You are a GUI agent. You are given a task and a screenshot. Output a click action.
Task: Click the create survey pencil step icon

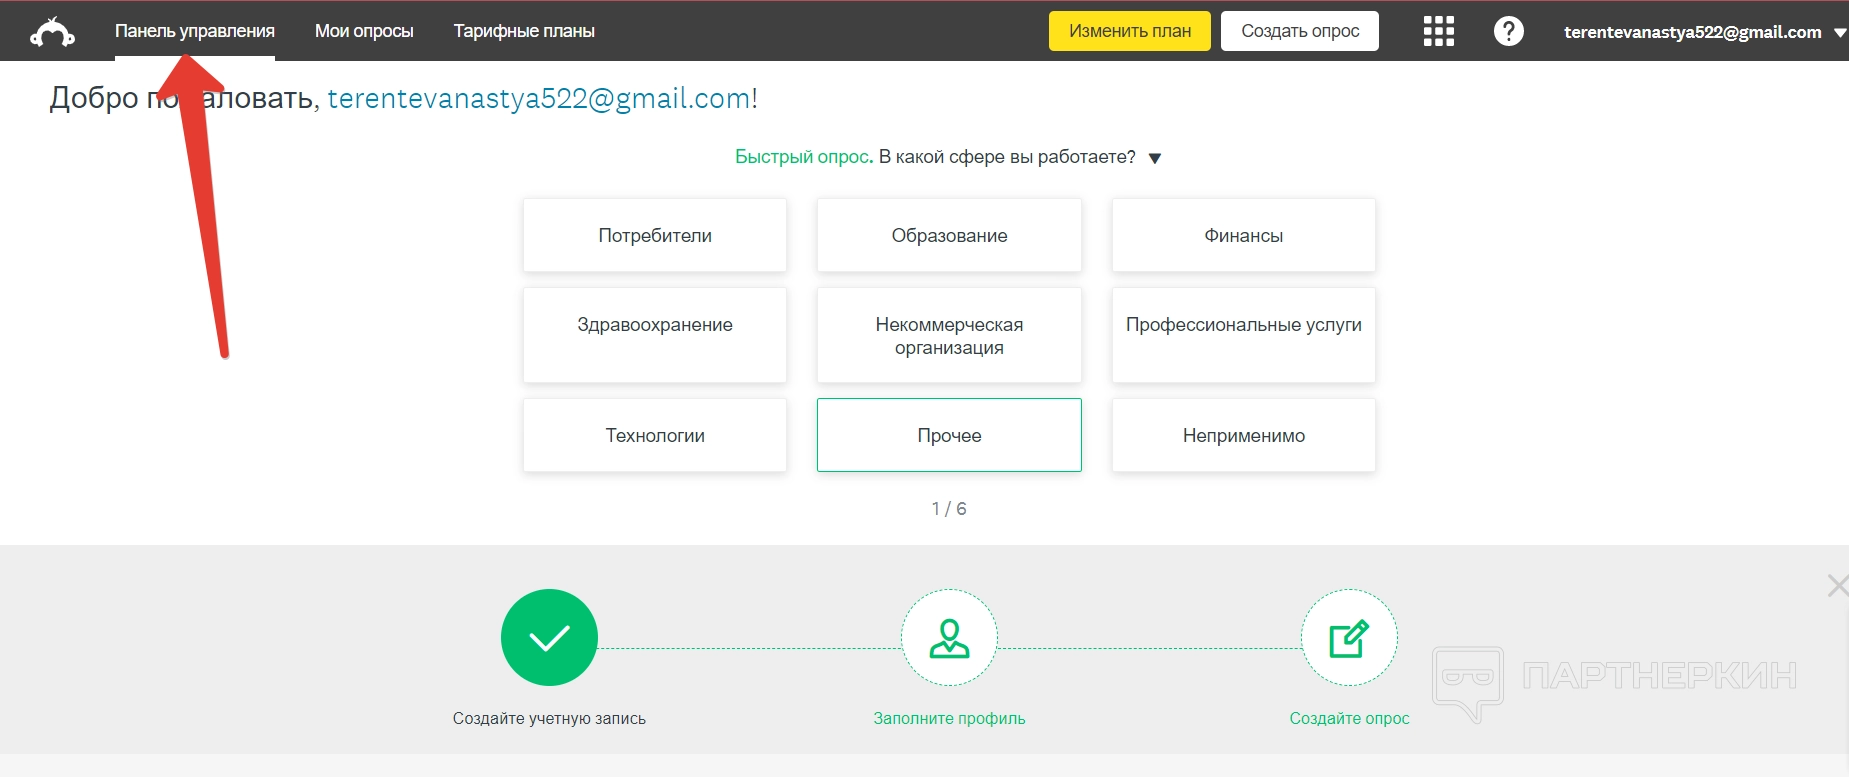click(1349, 637)
